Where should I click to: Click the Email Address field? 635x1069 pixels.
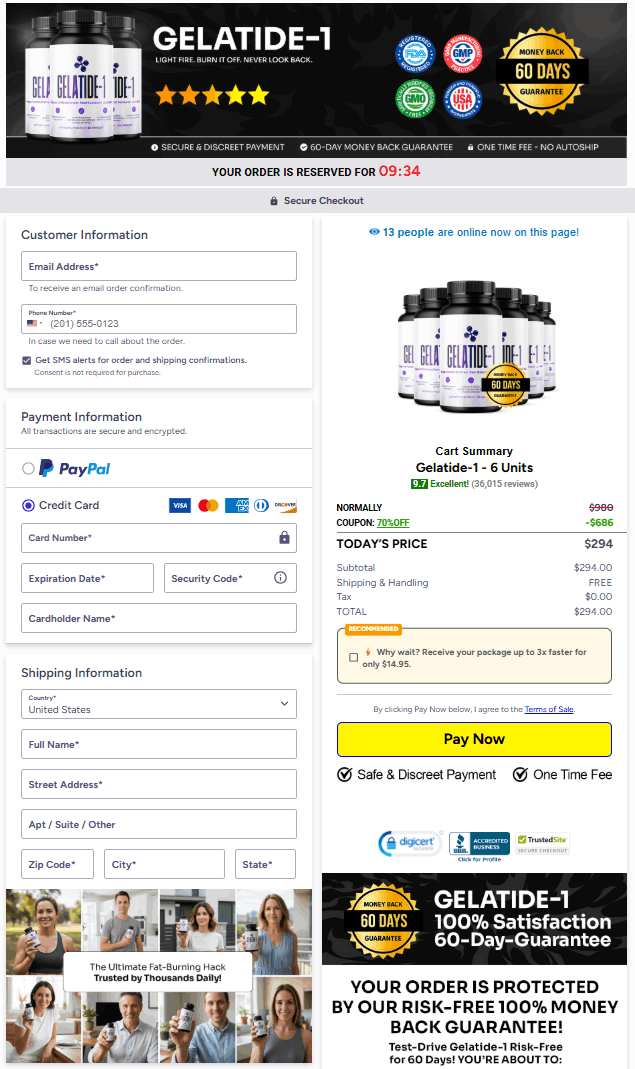(159, 266)
